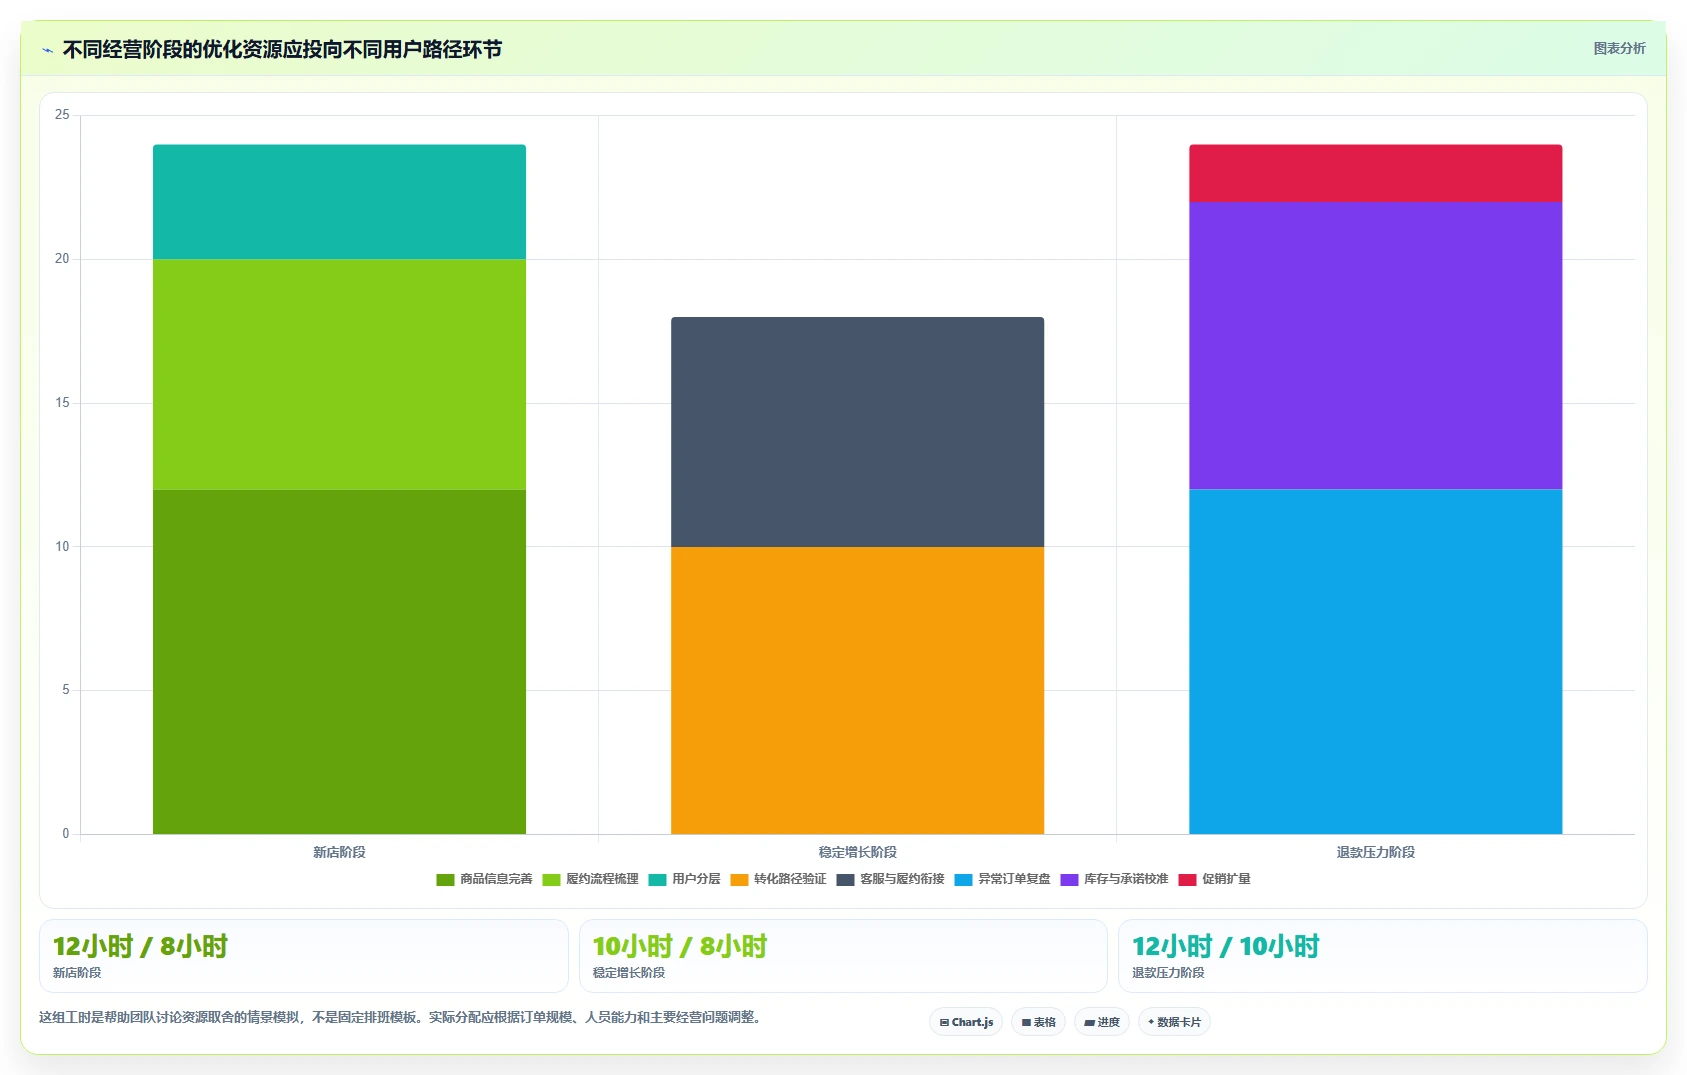Toggle the 转化路径验证 legend entry
The width and height of the screenshot is (1687, 1075).
[x=778, y=880]
